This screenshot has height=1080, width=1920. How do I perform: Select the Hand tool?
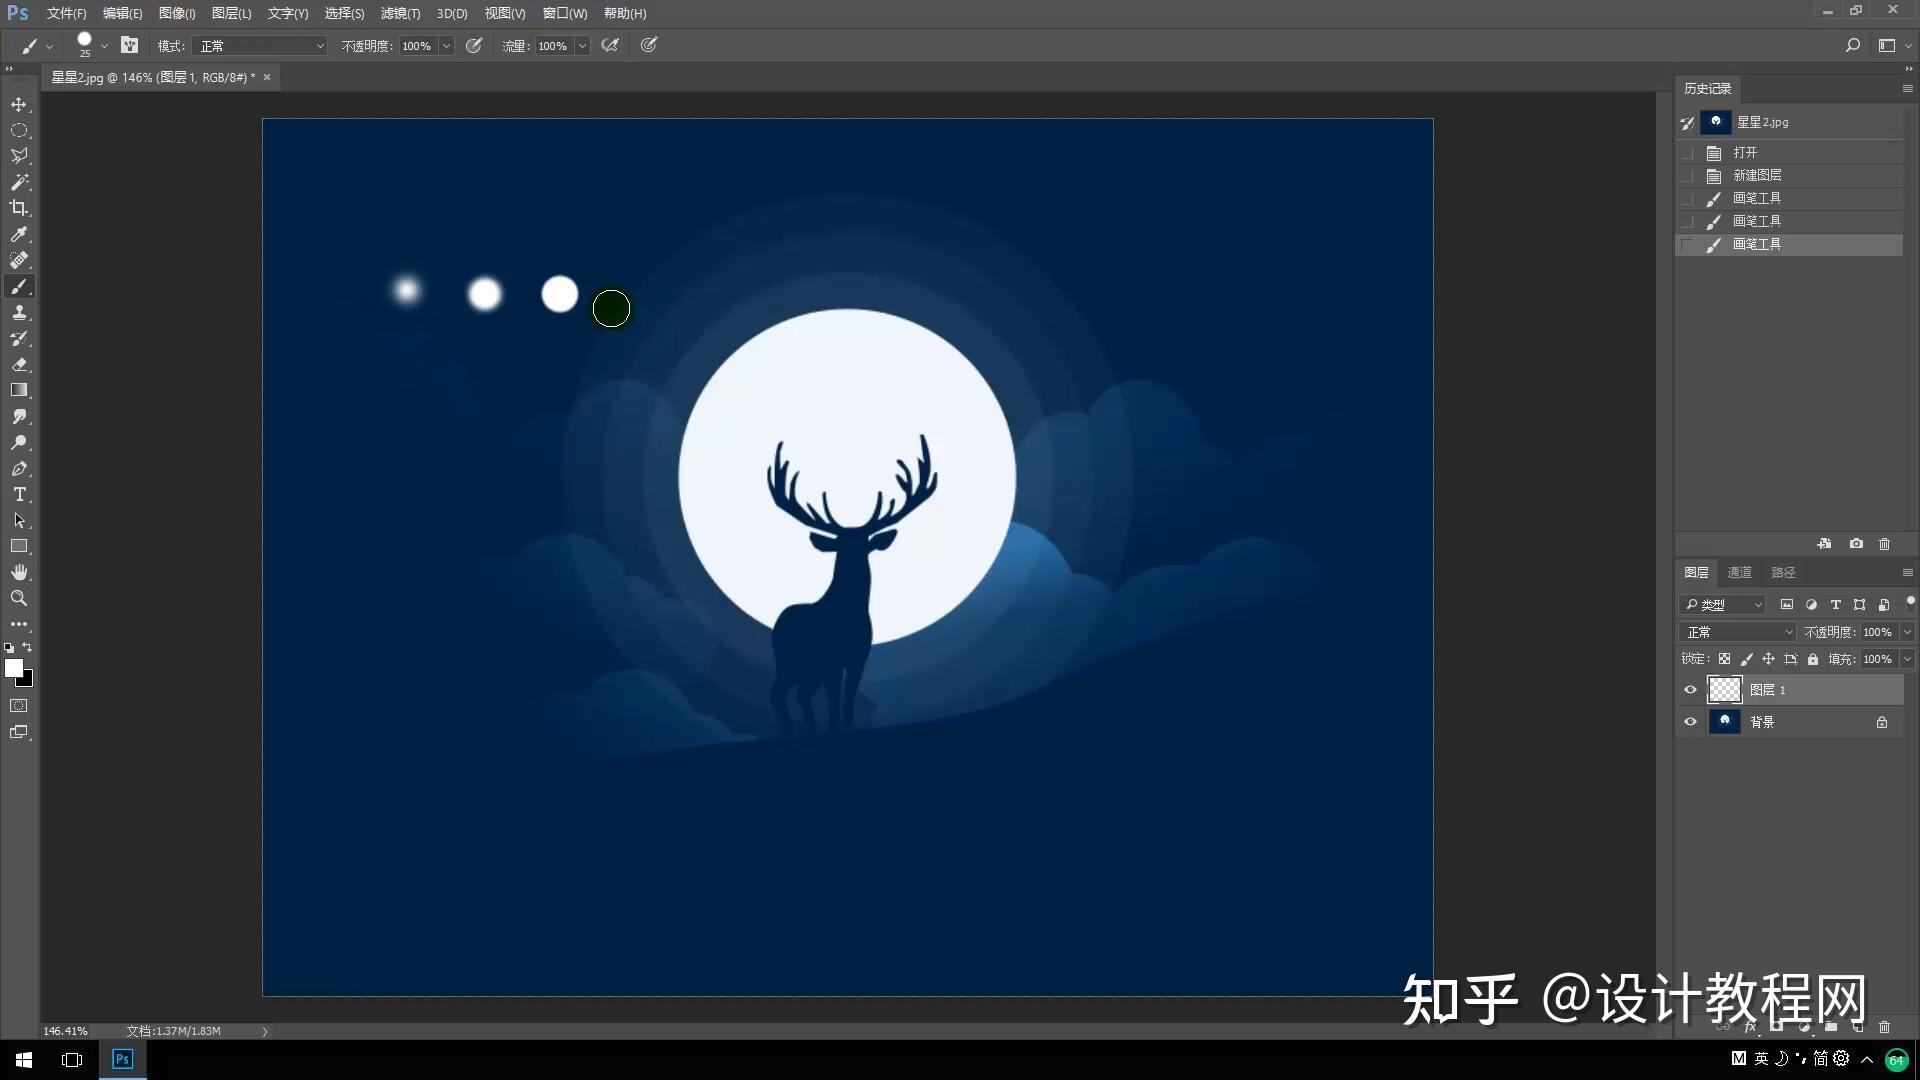(x=19, y=572)
